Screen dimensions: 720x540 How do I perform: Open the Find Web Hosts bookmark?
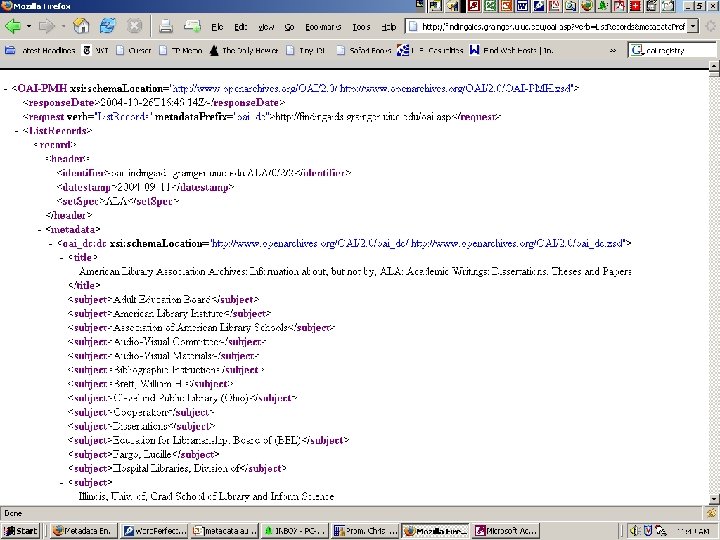(512, 51)
